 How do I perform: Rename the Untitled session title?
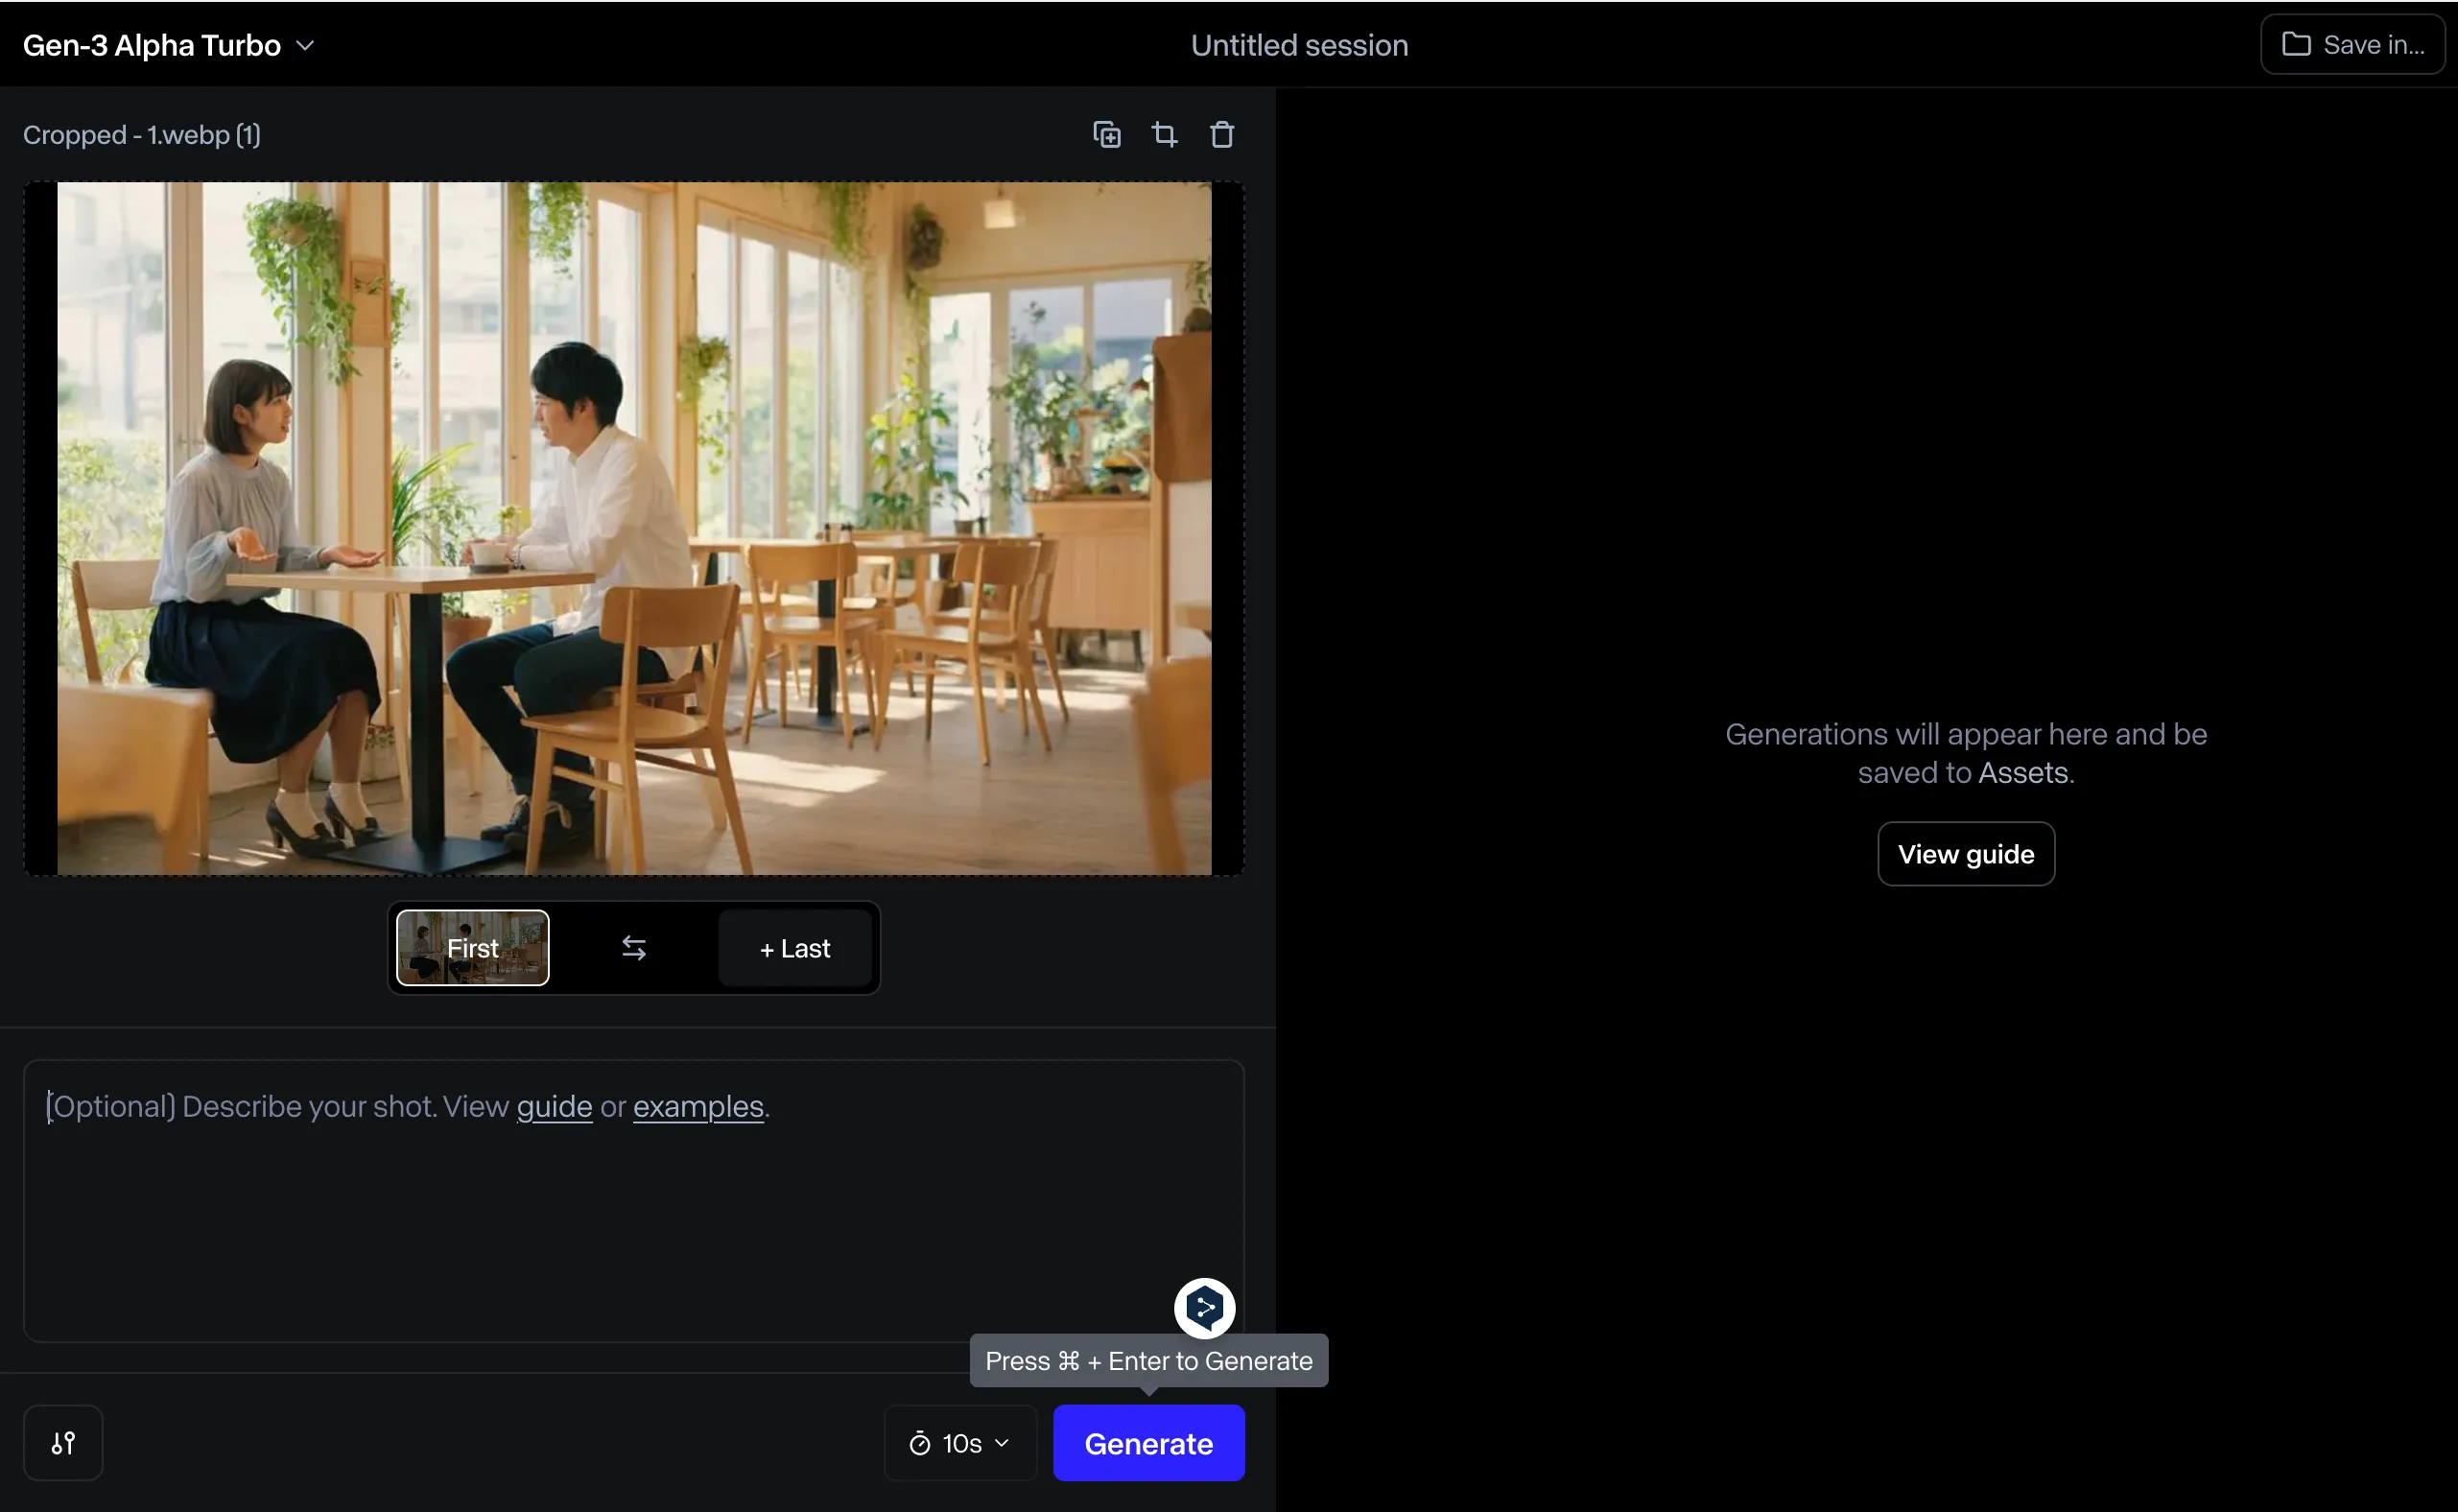tap(1298, 46)
